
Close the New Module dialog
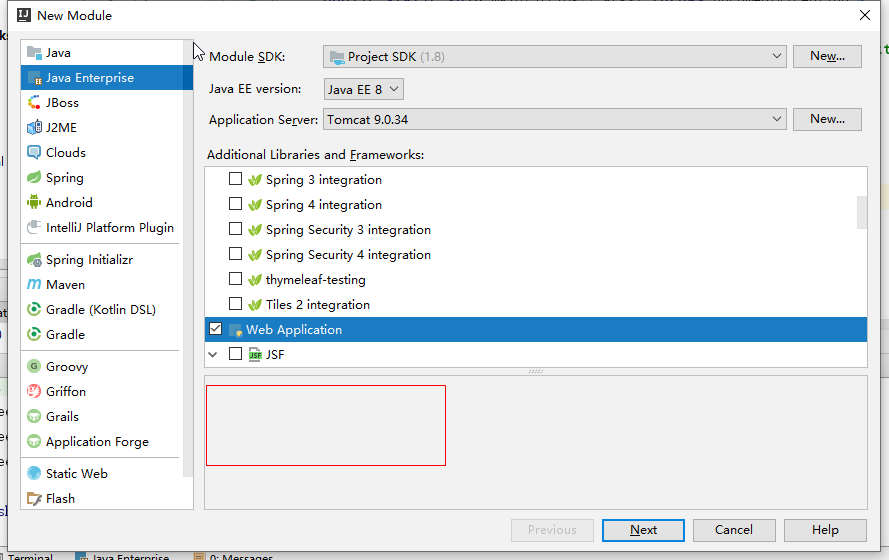(865, 15)
